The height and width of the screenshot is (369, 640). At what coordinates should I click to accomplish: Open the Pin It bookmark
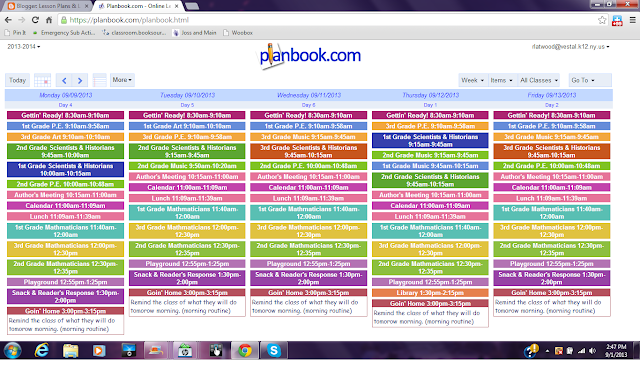(x=16, y=33)
